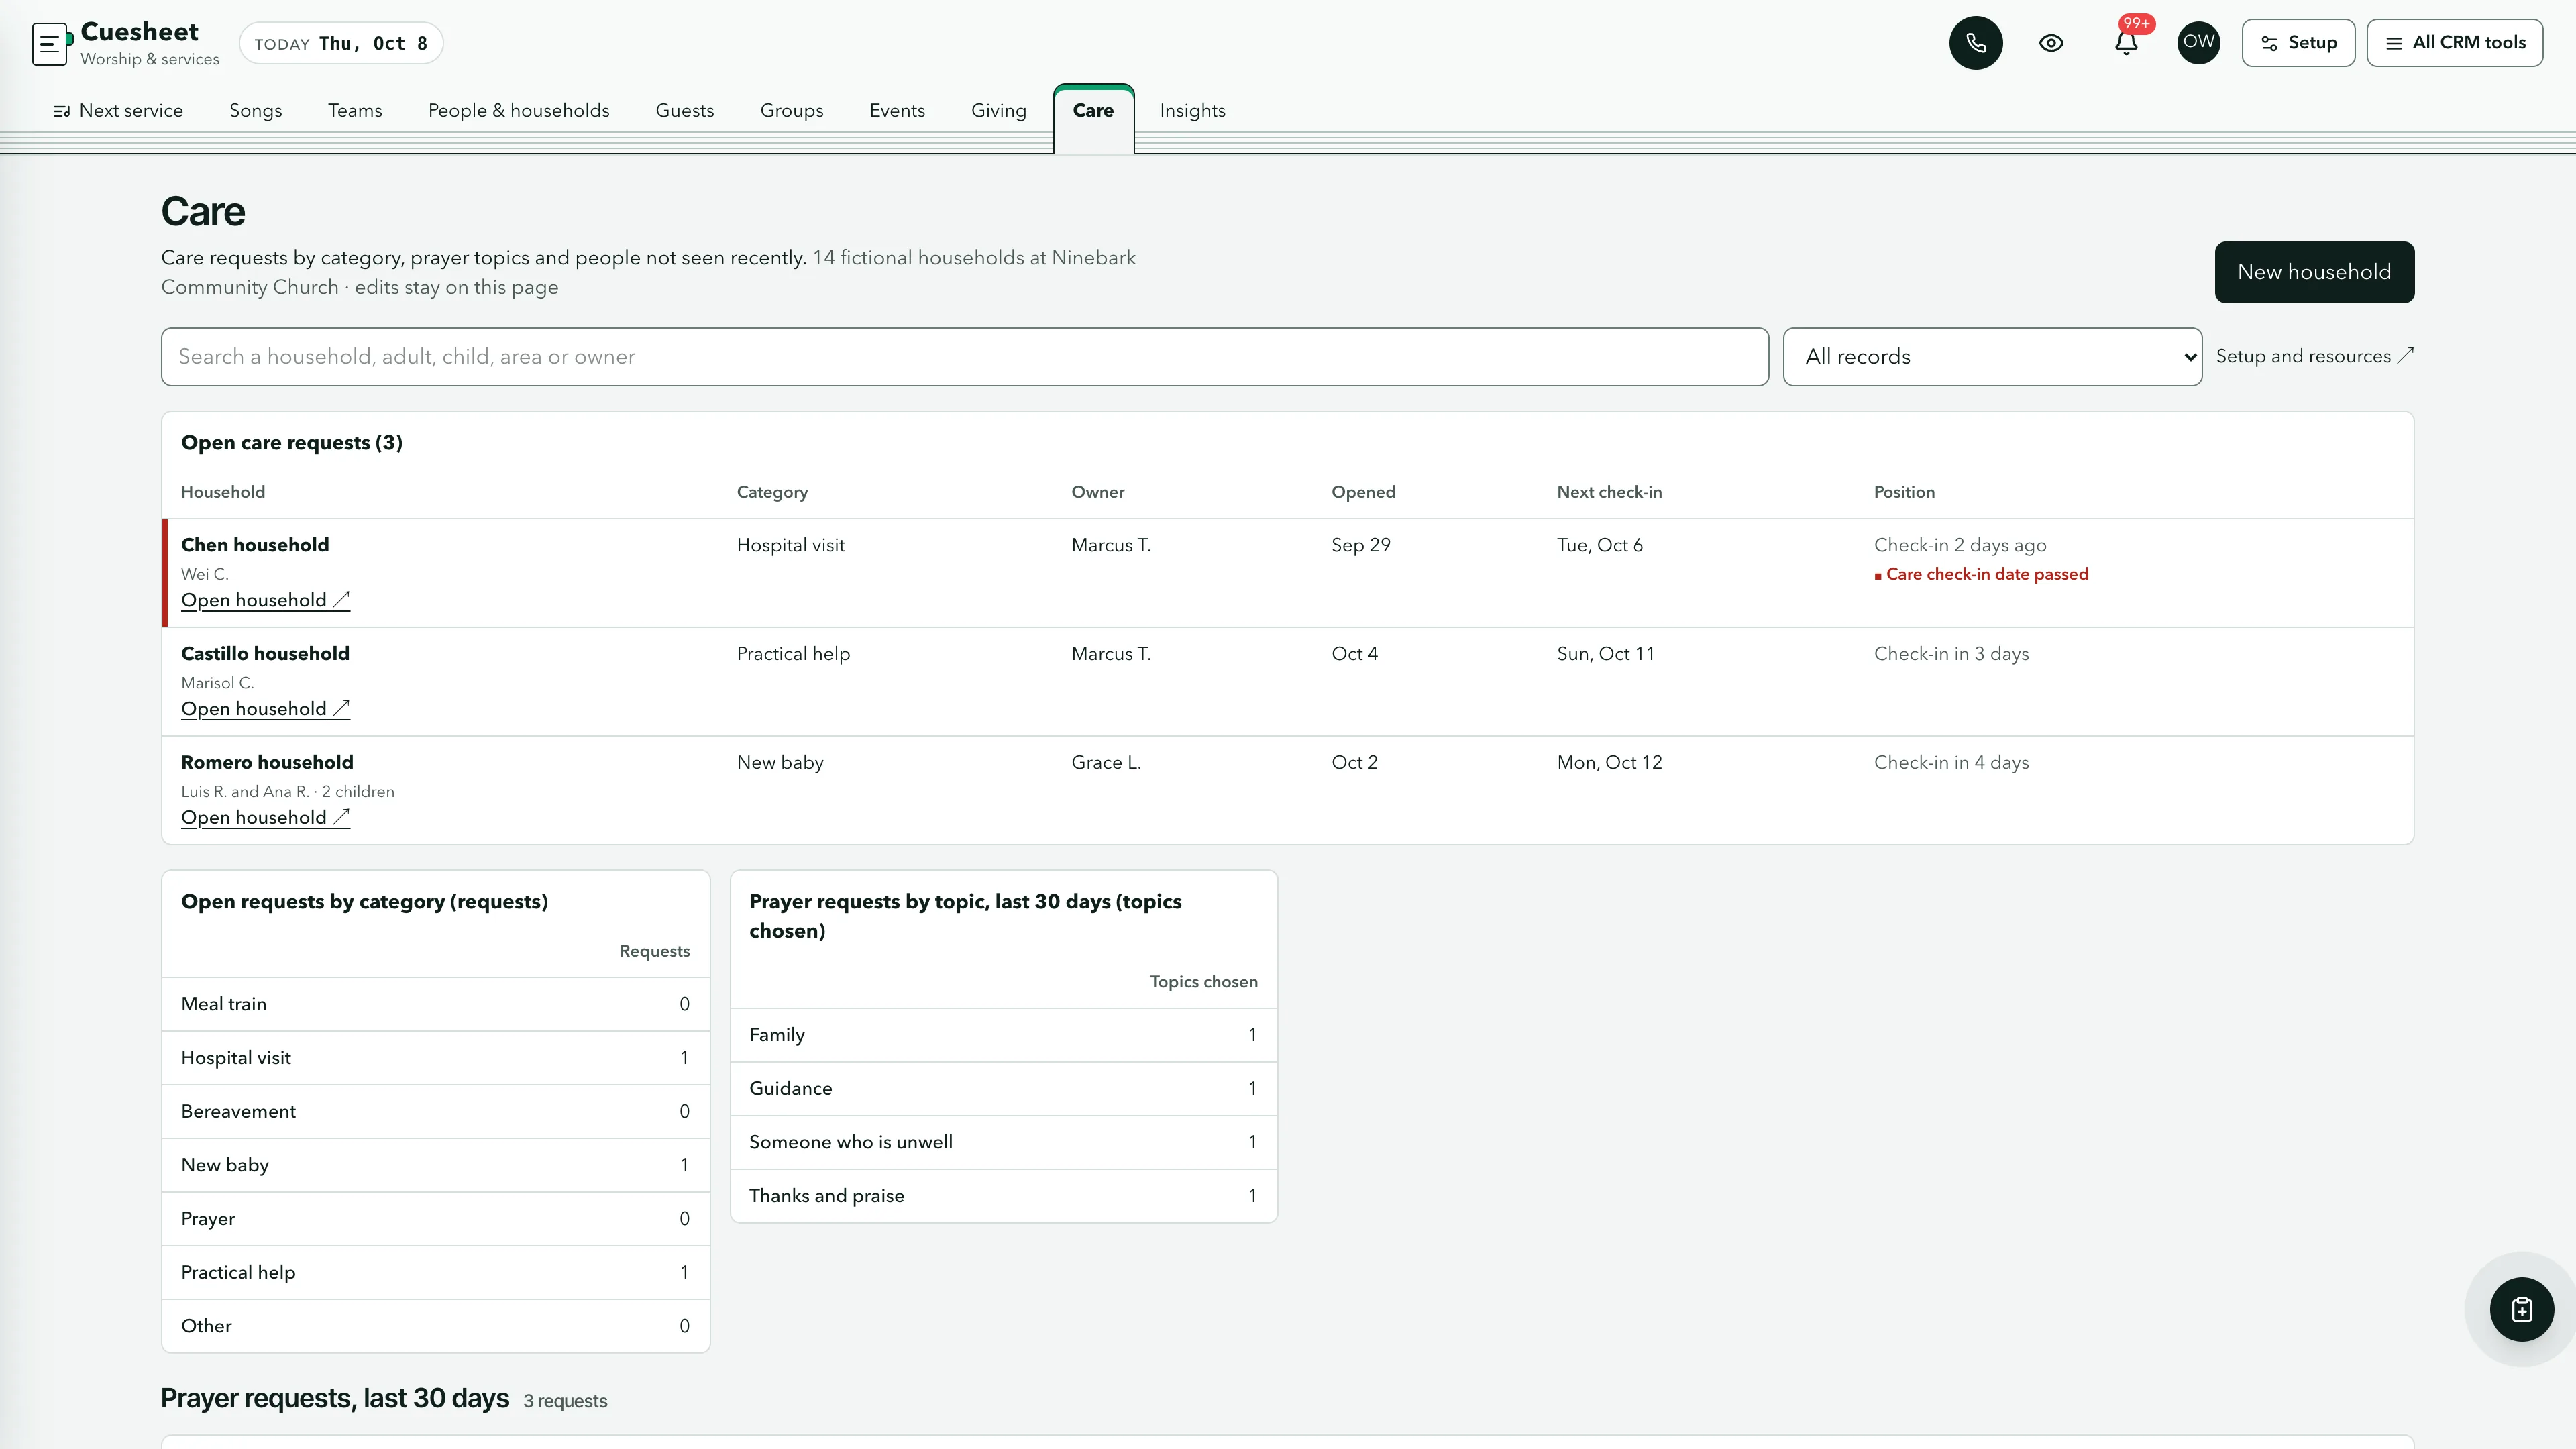Click 'Guidance' prayer topic row

click(x=1003, y=1089)
